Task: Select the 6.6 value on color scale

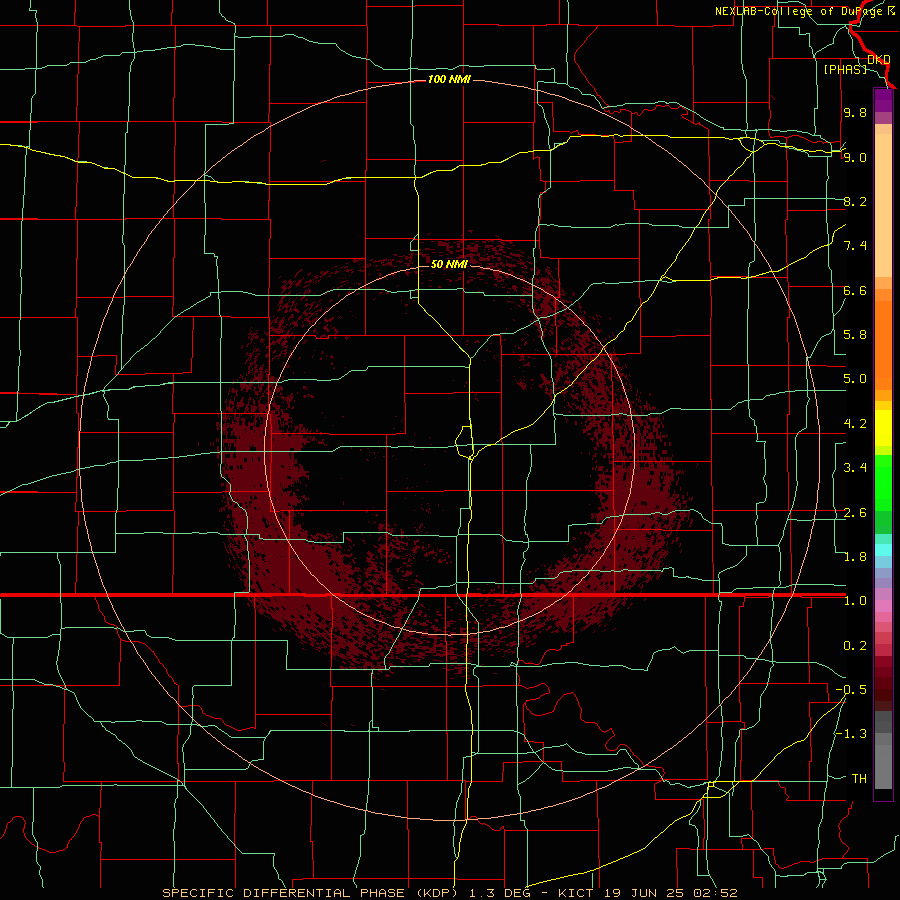Action: [x=855, y=290]
